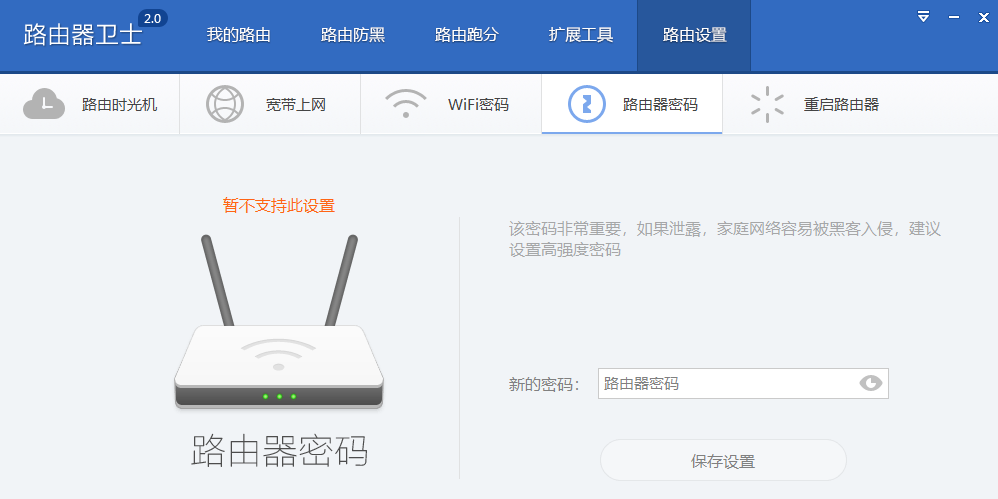Open the 扩展工具 tab

580,35
